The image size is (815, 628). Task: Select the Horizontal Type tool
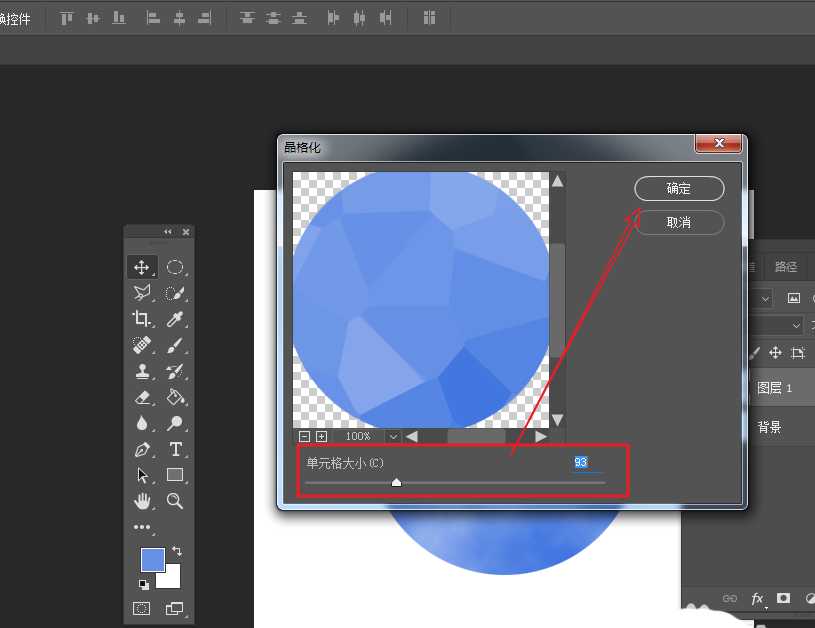[175, 449]
